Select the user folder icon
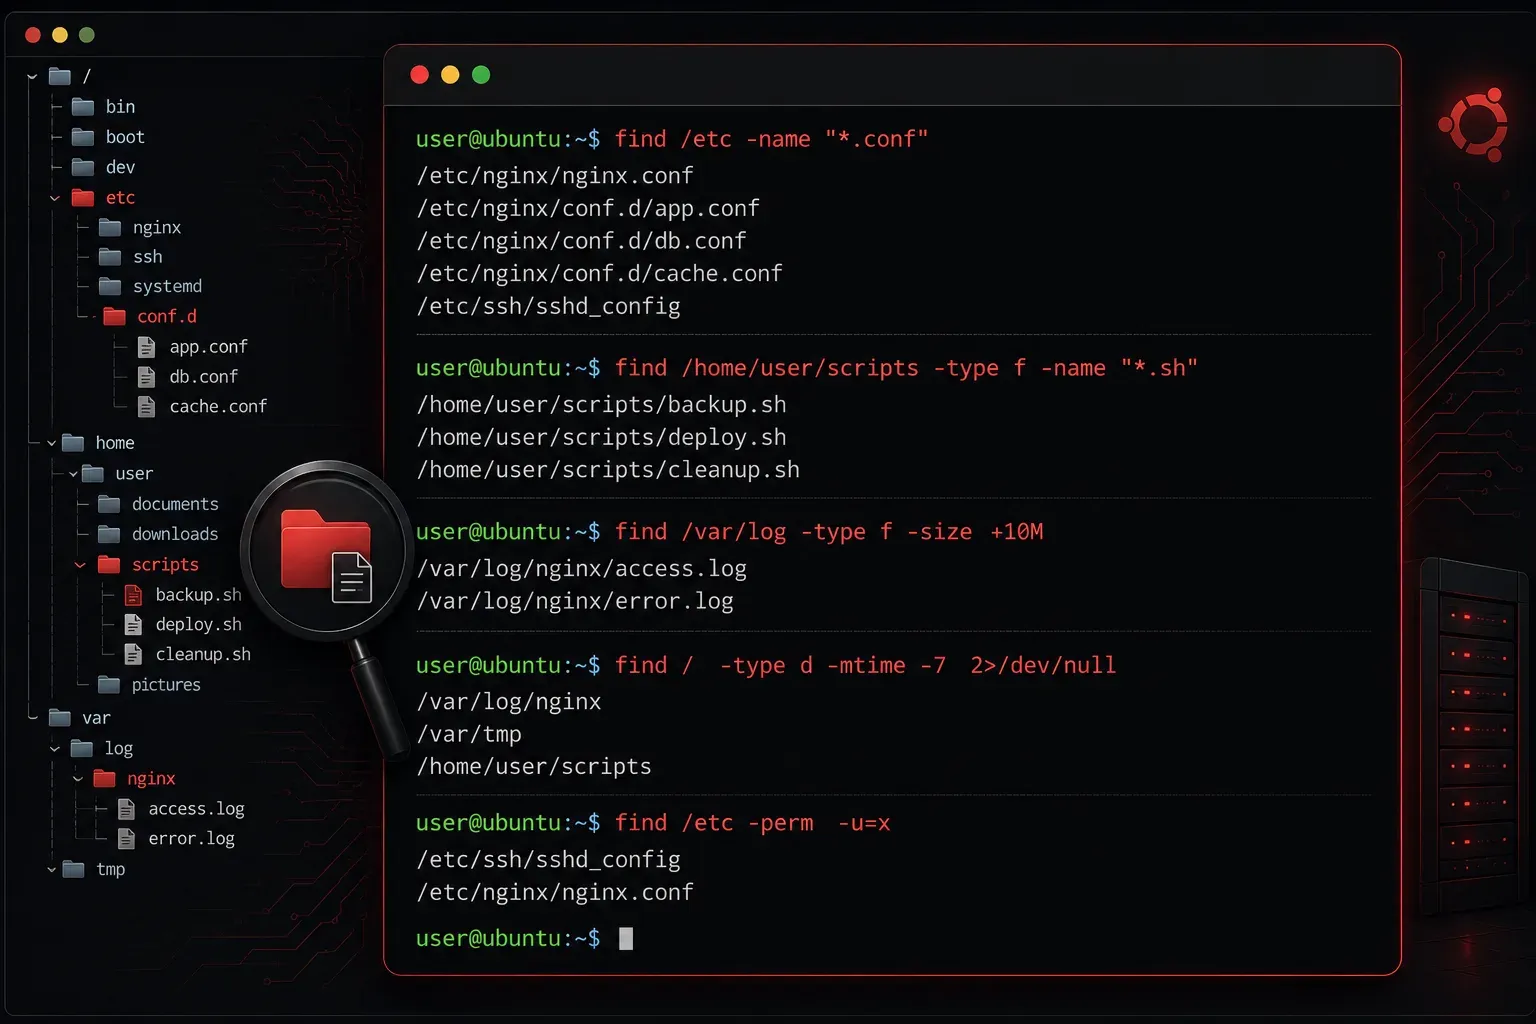The image size is (1536, 1024). click(93, 473)
